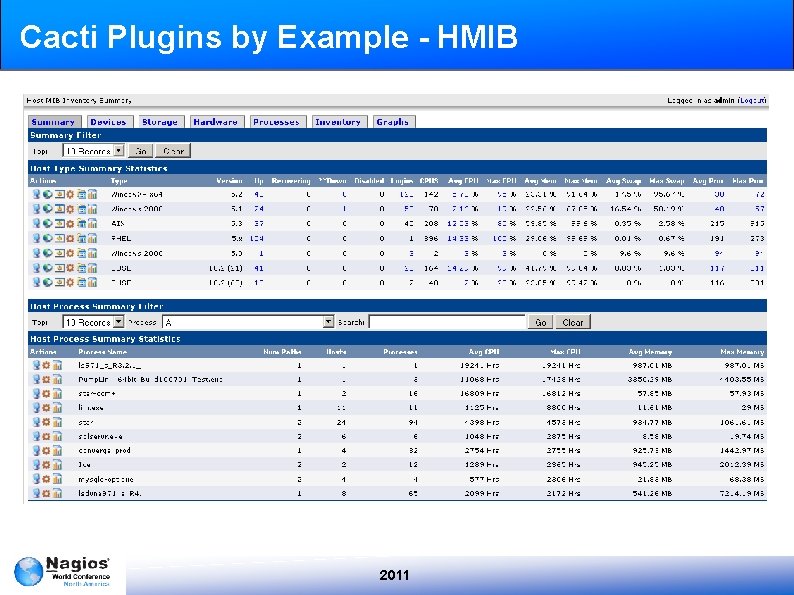Open devices computer icon in AIX row
The image size is (794, 595).
point(36,223)
